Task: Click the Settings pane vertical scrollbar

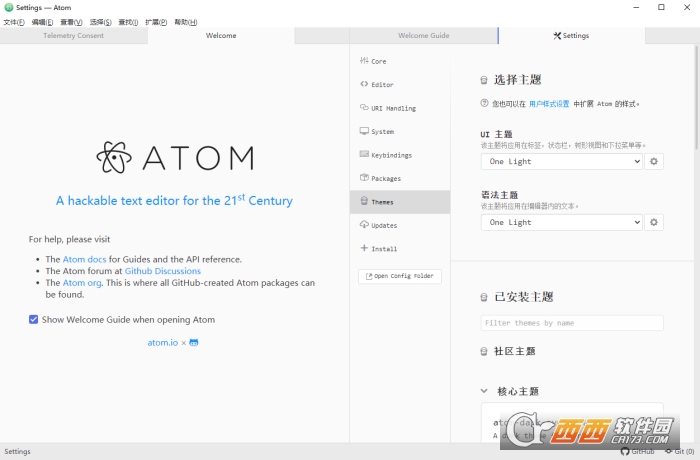Action: coord(696,97)
